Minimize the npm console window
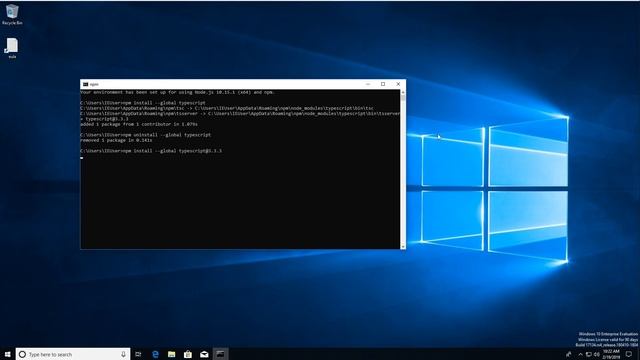 (x=368, y=84)
